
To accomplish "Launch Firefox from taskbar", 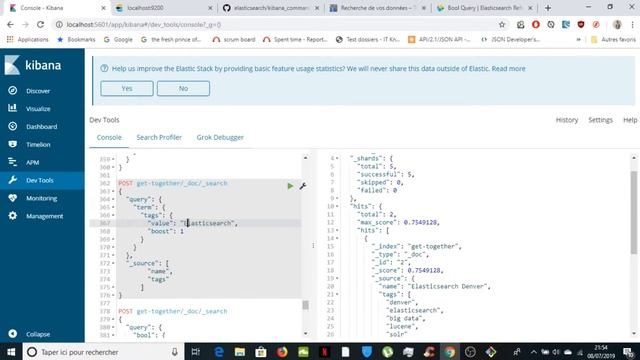I will [x=282, y=352].
